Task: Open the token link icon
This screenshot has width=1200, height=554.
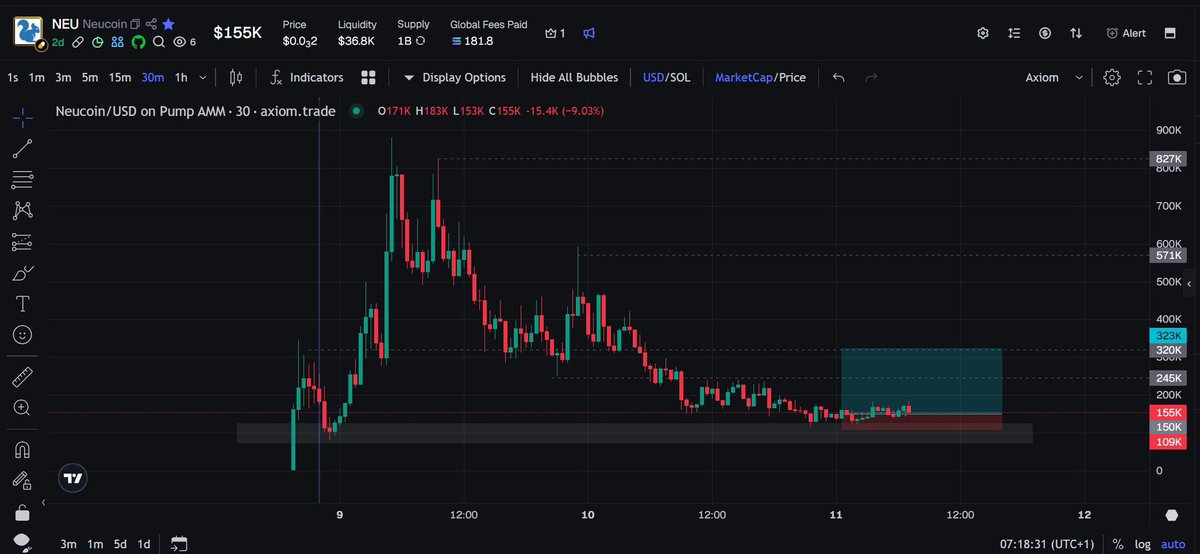Action: (x=78, y=42)
